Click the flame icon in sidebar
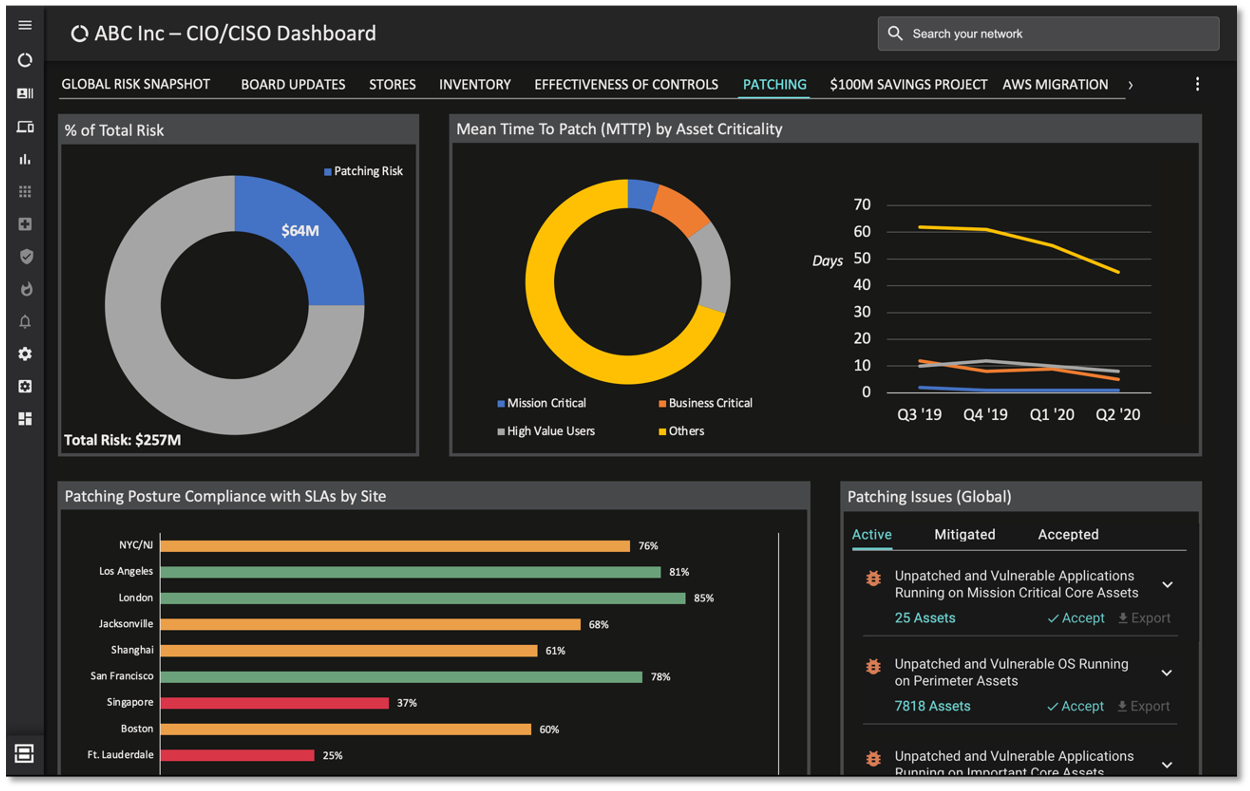Image resolution: width=1250 pixels, height=791 pixels. coord(25,289)
